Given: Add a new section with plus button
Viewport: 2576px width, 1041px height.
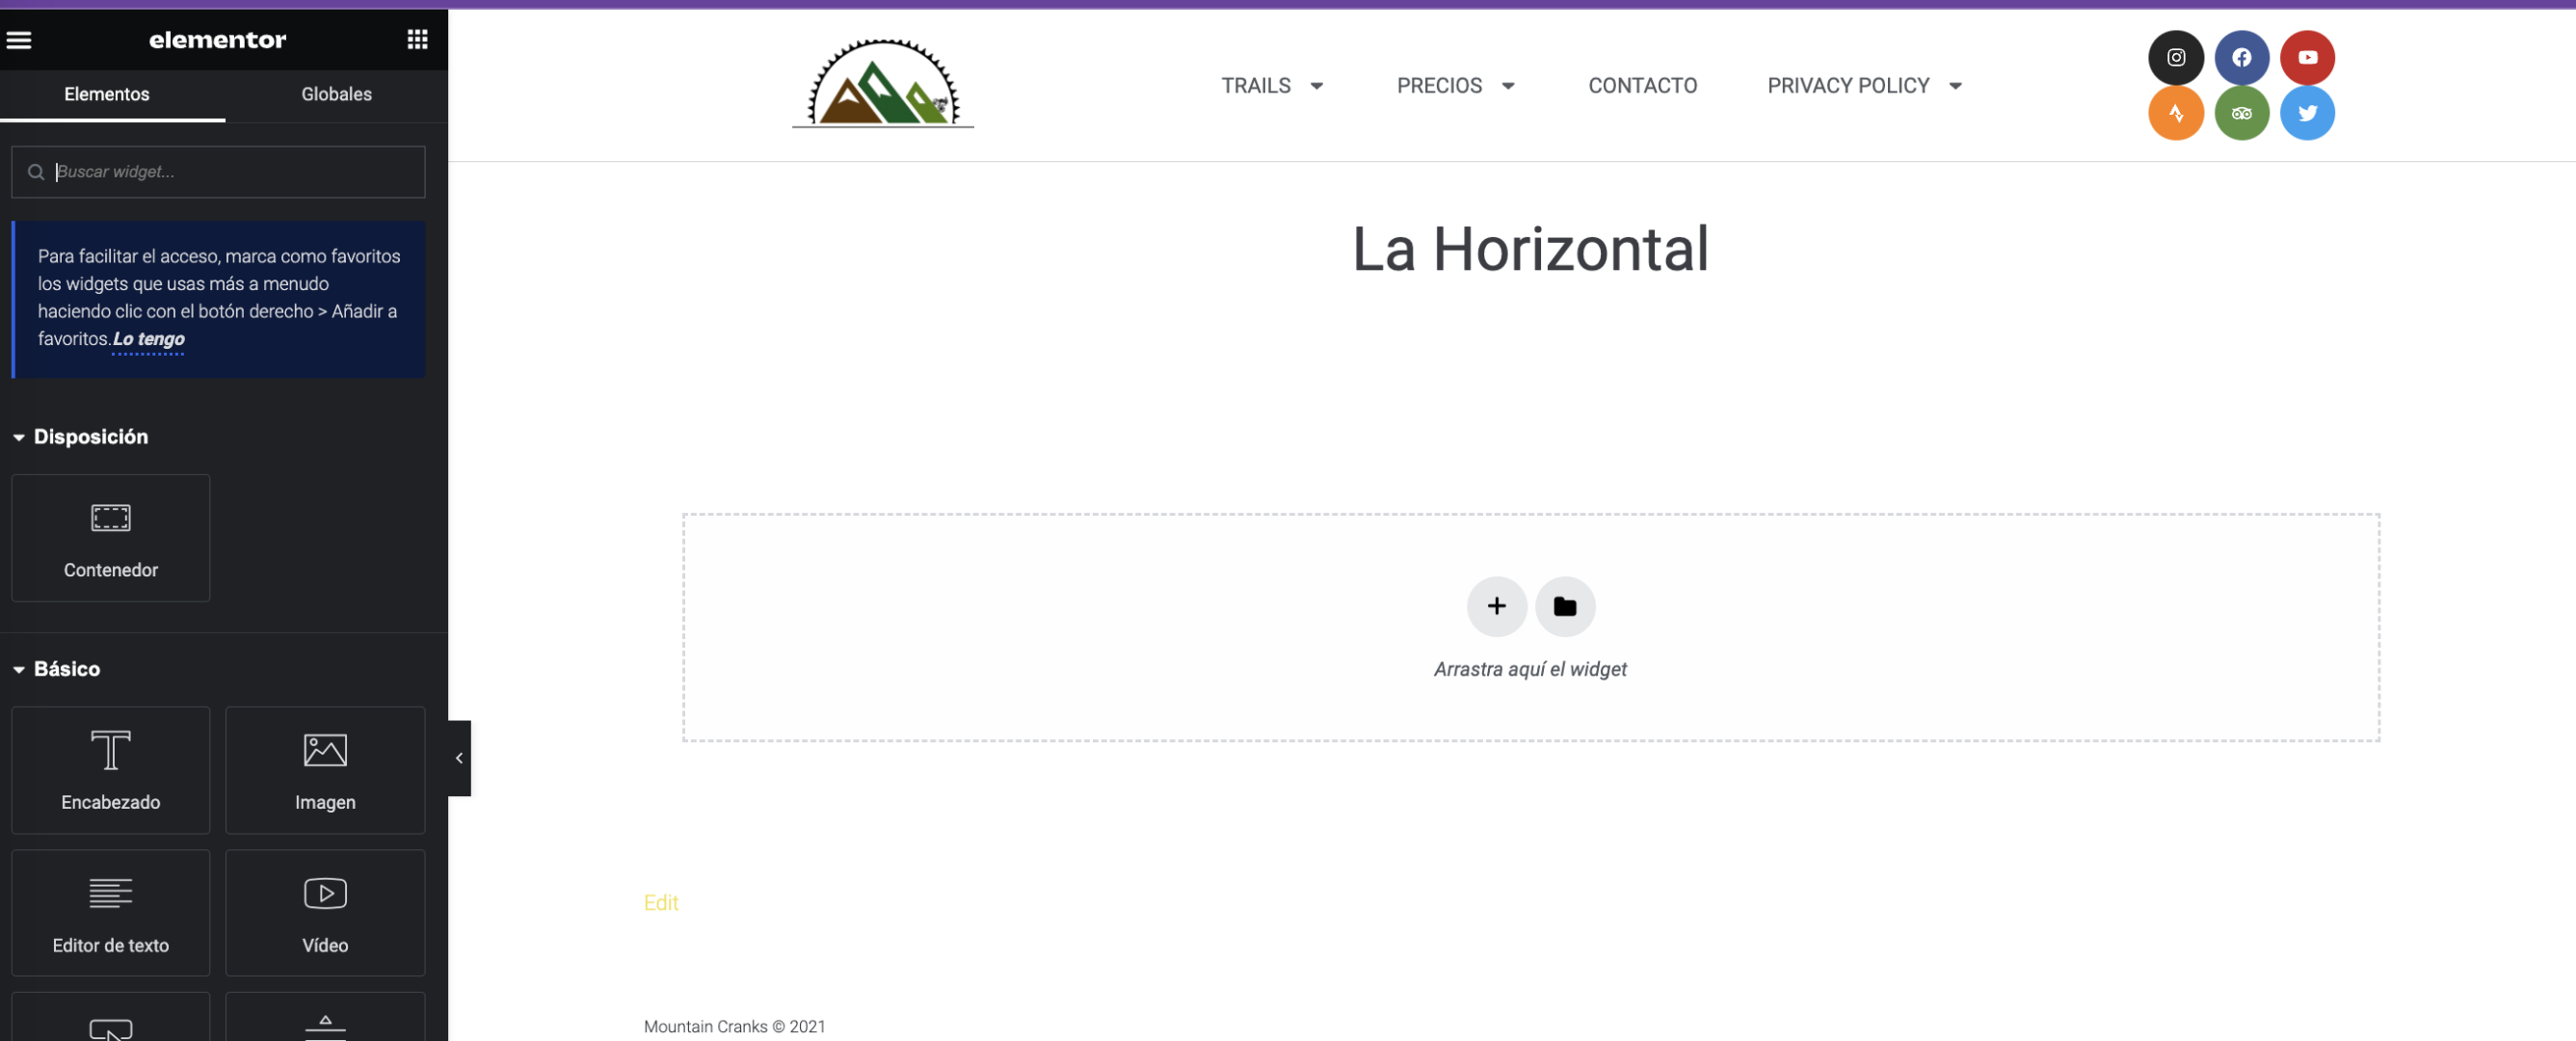Looking at the screenshot, I should (x=1496, y=606).
